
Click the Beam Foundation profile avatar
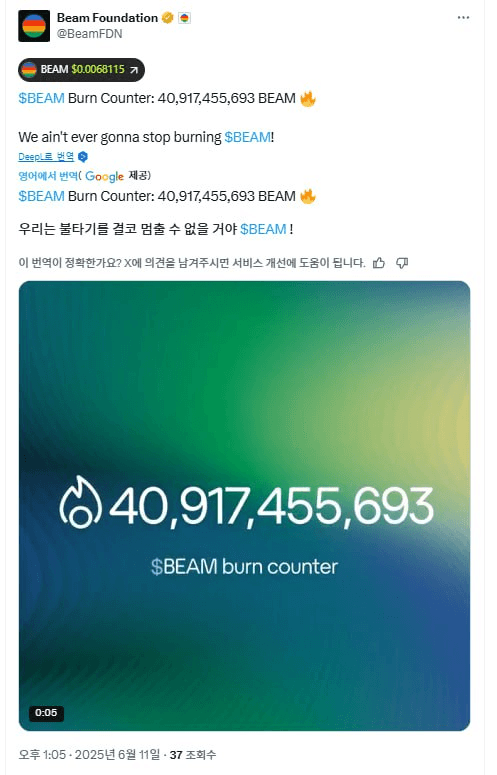pos(34,26)
